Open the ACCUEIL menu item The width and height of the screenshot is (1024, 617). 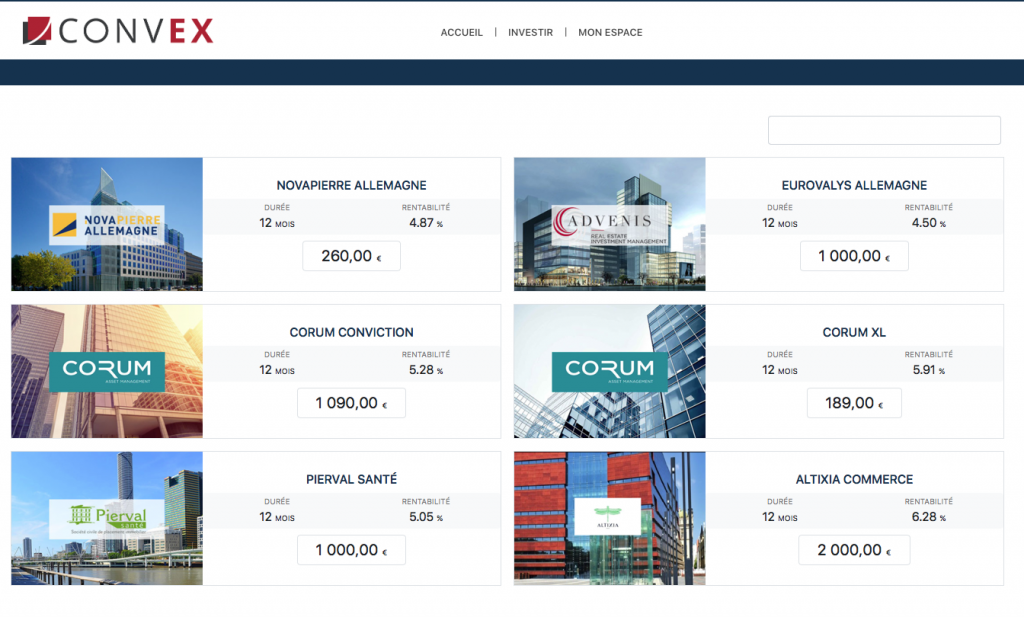[x=462, y=32]
